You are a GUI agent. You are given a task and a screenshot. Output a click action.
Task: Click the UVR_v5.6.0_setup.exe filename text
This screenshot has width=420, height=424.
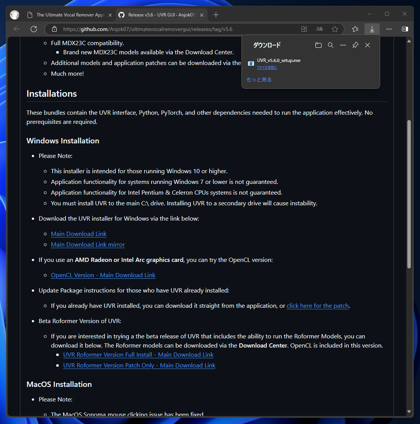point(279,60)
